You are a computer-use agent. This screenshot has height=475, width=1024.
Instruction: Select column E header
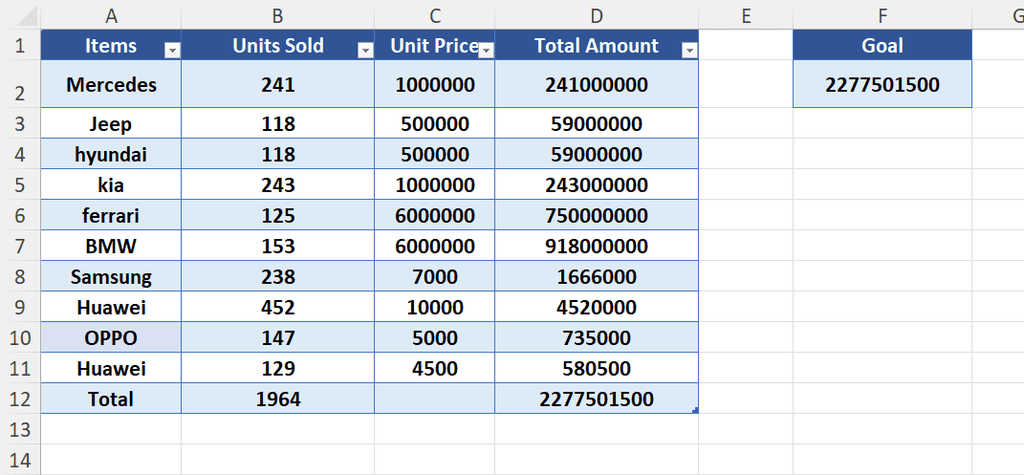[x=746, y=16]
